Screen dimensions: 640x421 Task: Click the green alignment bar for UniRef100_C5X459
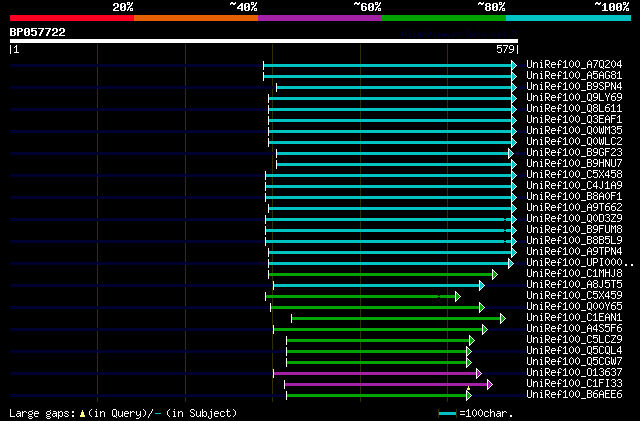[361, 297]
